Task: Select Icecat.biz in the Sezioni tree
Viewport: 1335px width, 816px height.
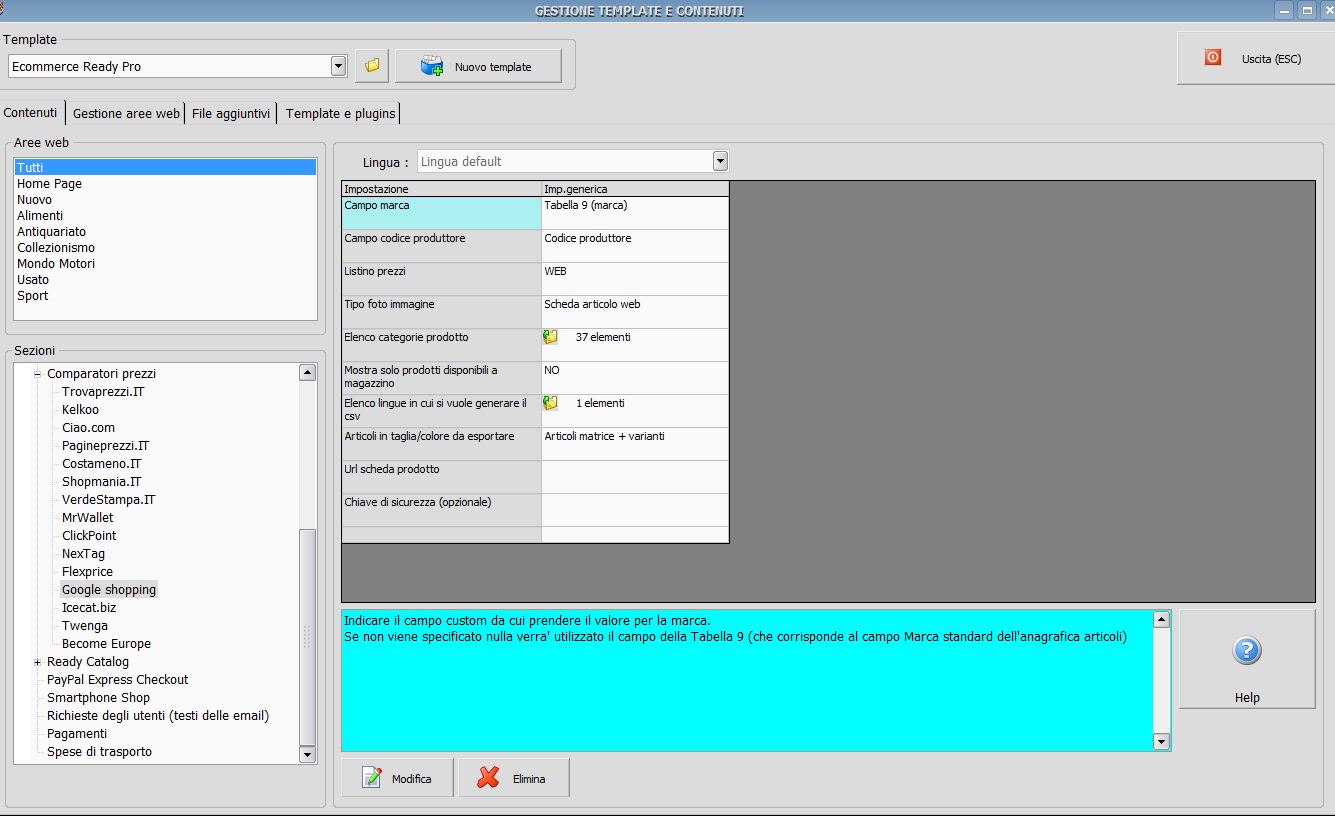Action: [x=89, y=608]
